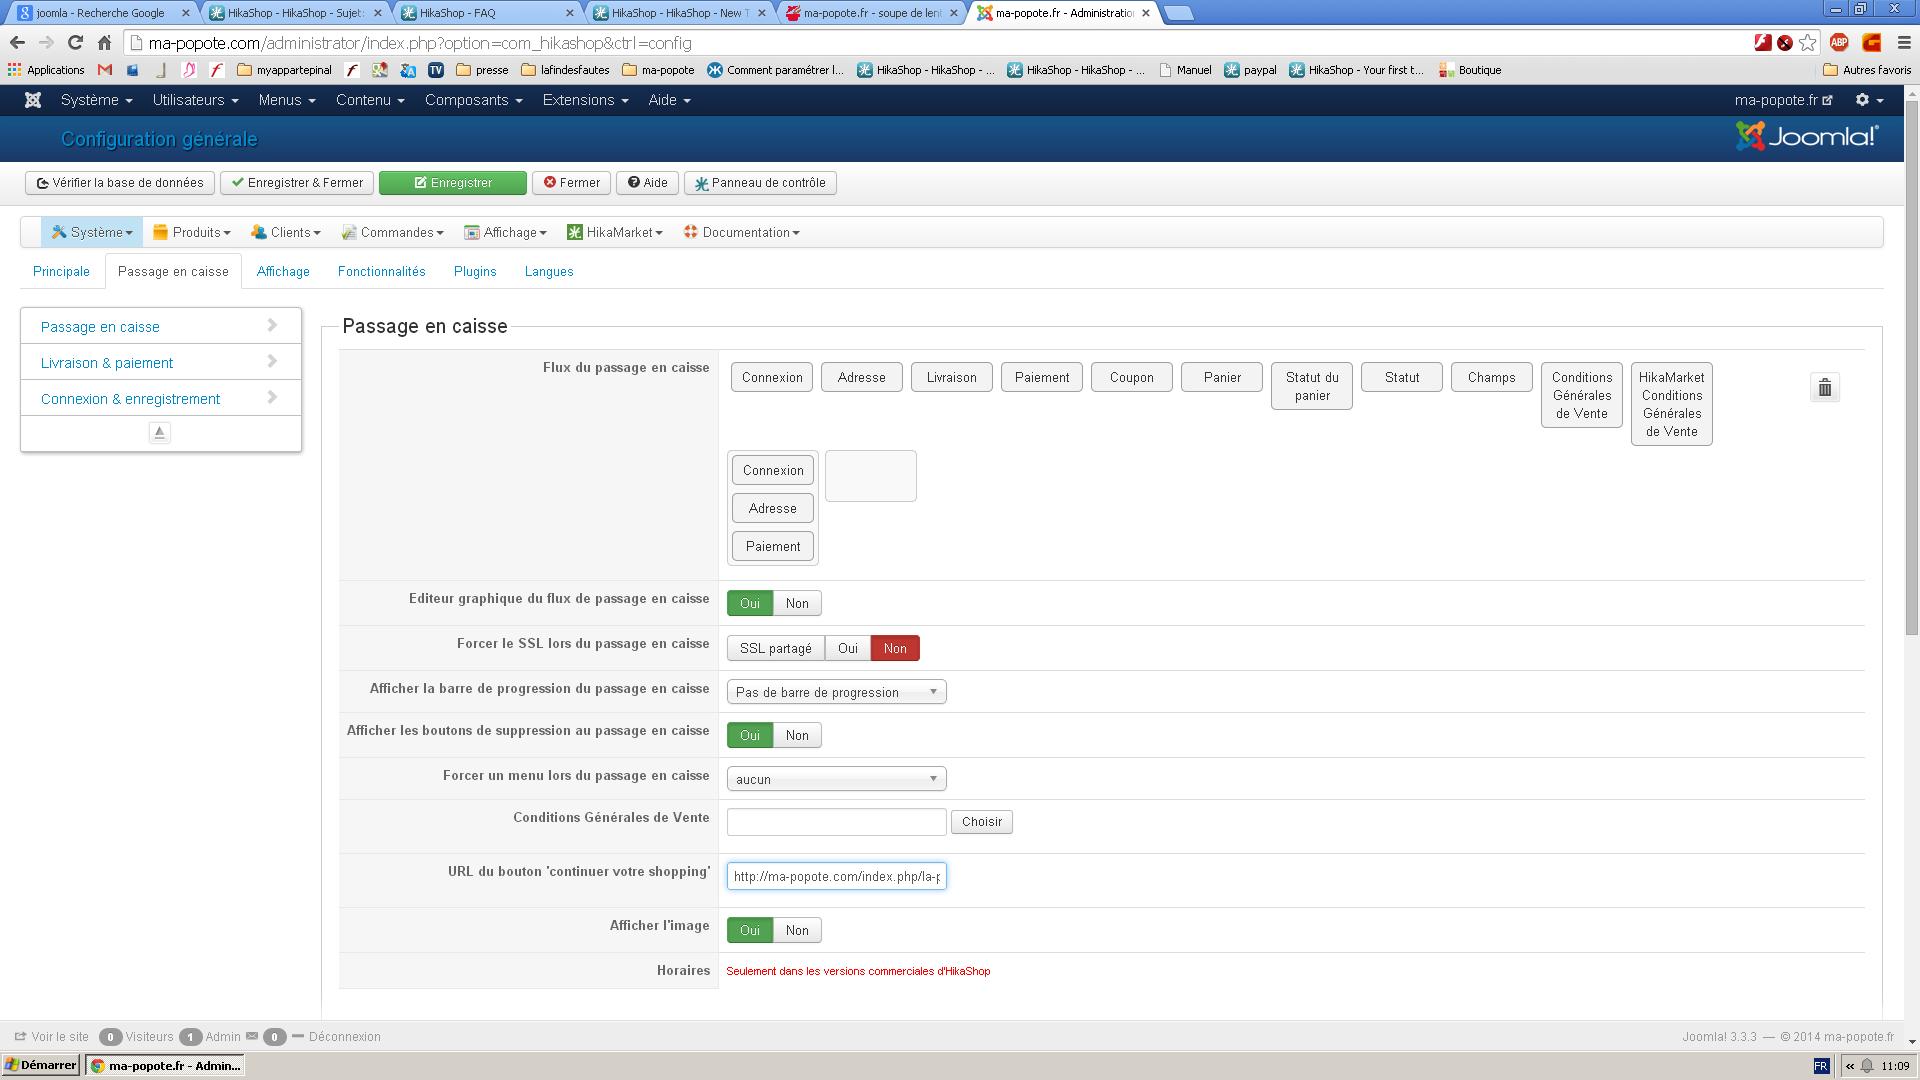
Task: Click the browser reload icon
Action: click(75, 43)
